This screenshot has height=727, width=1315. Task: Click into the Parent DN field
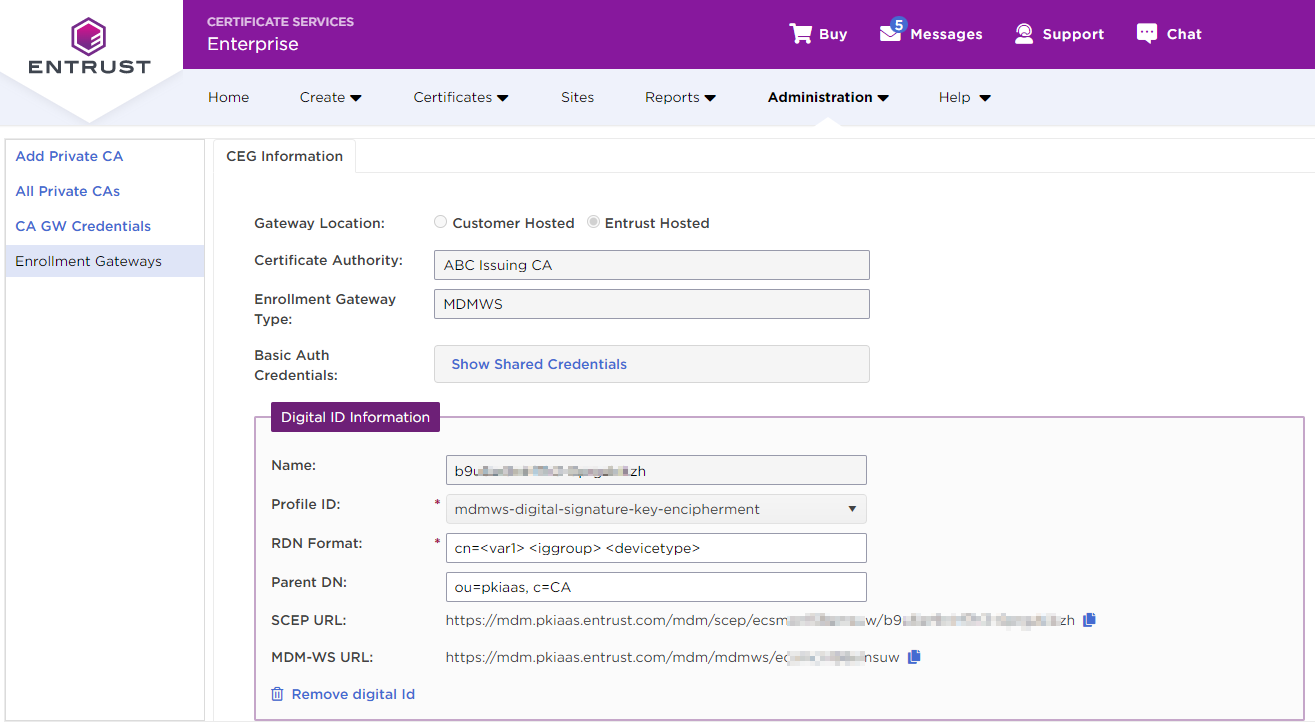pyautogui.click(x=656, y=587)
